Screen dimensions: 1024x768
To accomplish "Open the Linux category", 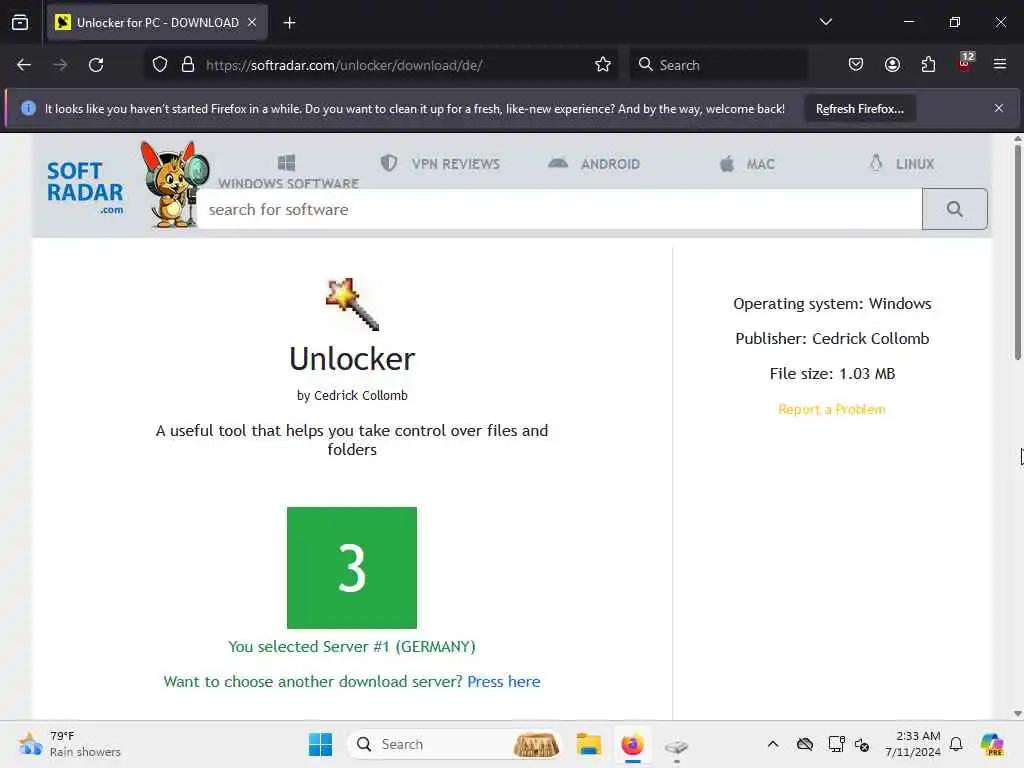I will [902, 163].
